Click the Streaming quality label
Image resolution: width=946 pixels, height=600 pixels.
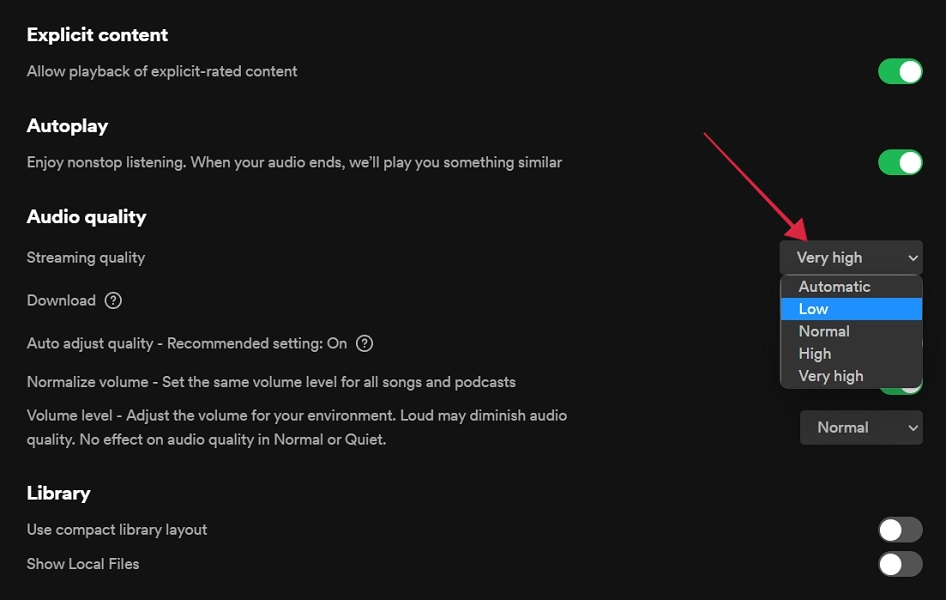pyautogui.click(x=85, y=257)
